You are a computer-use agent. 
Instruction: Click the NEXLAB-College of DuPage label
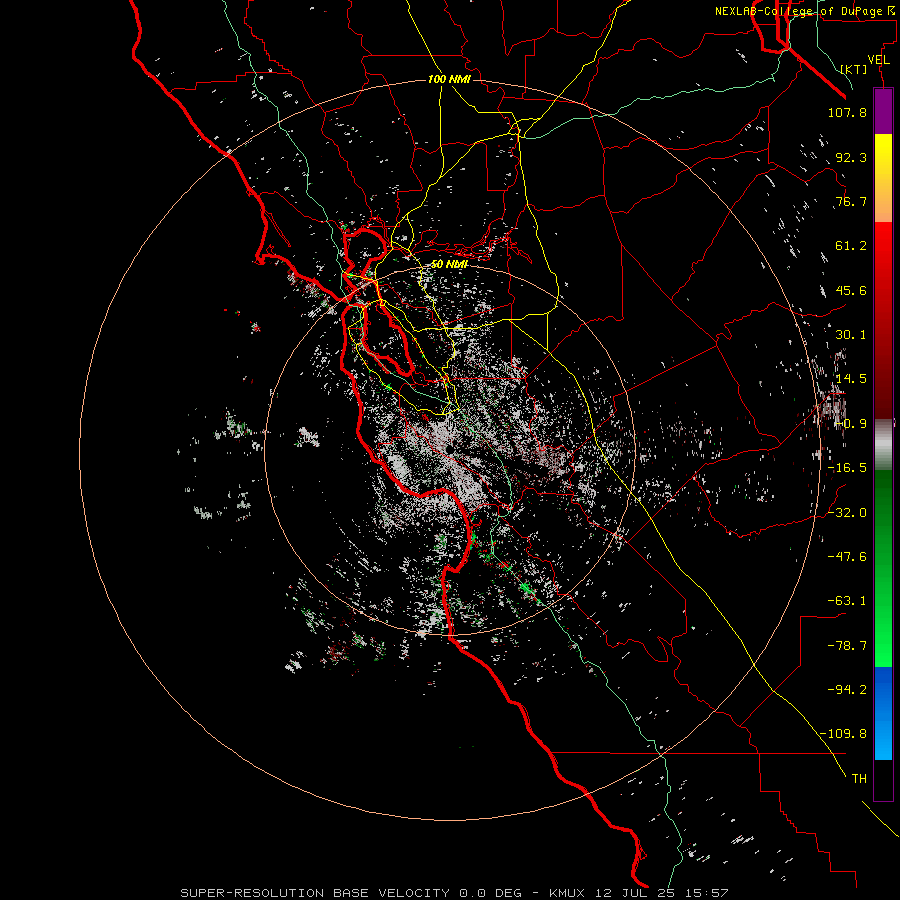click(x=798, y=11)
